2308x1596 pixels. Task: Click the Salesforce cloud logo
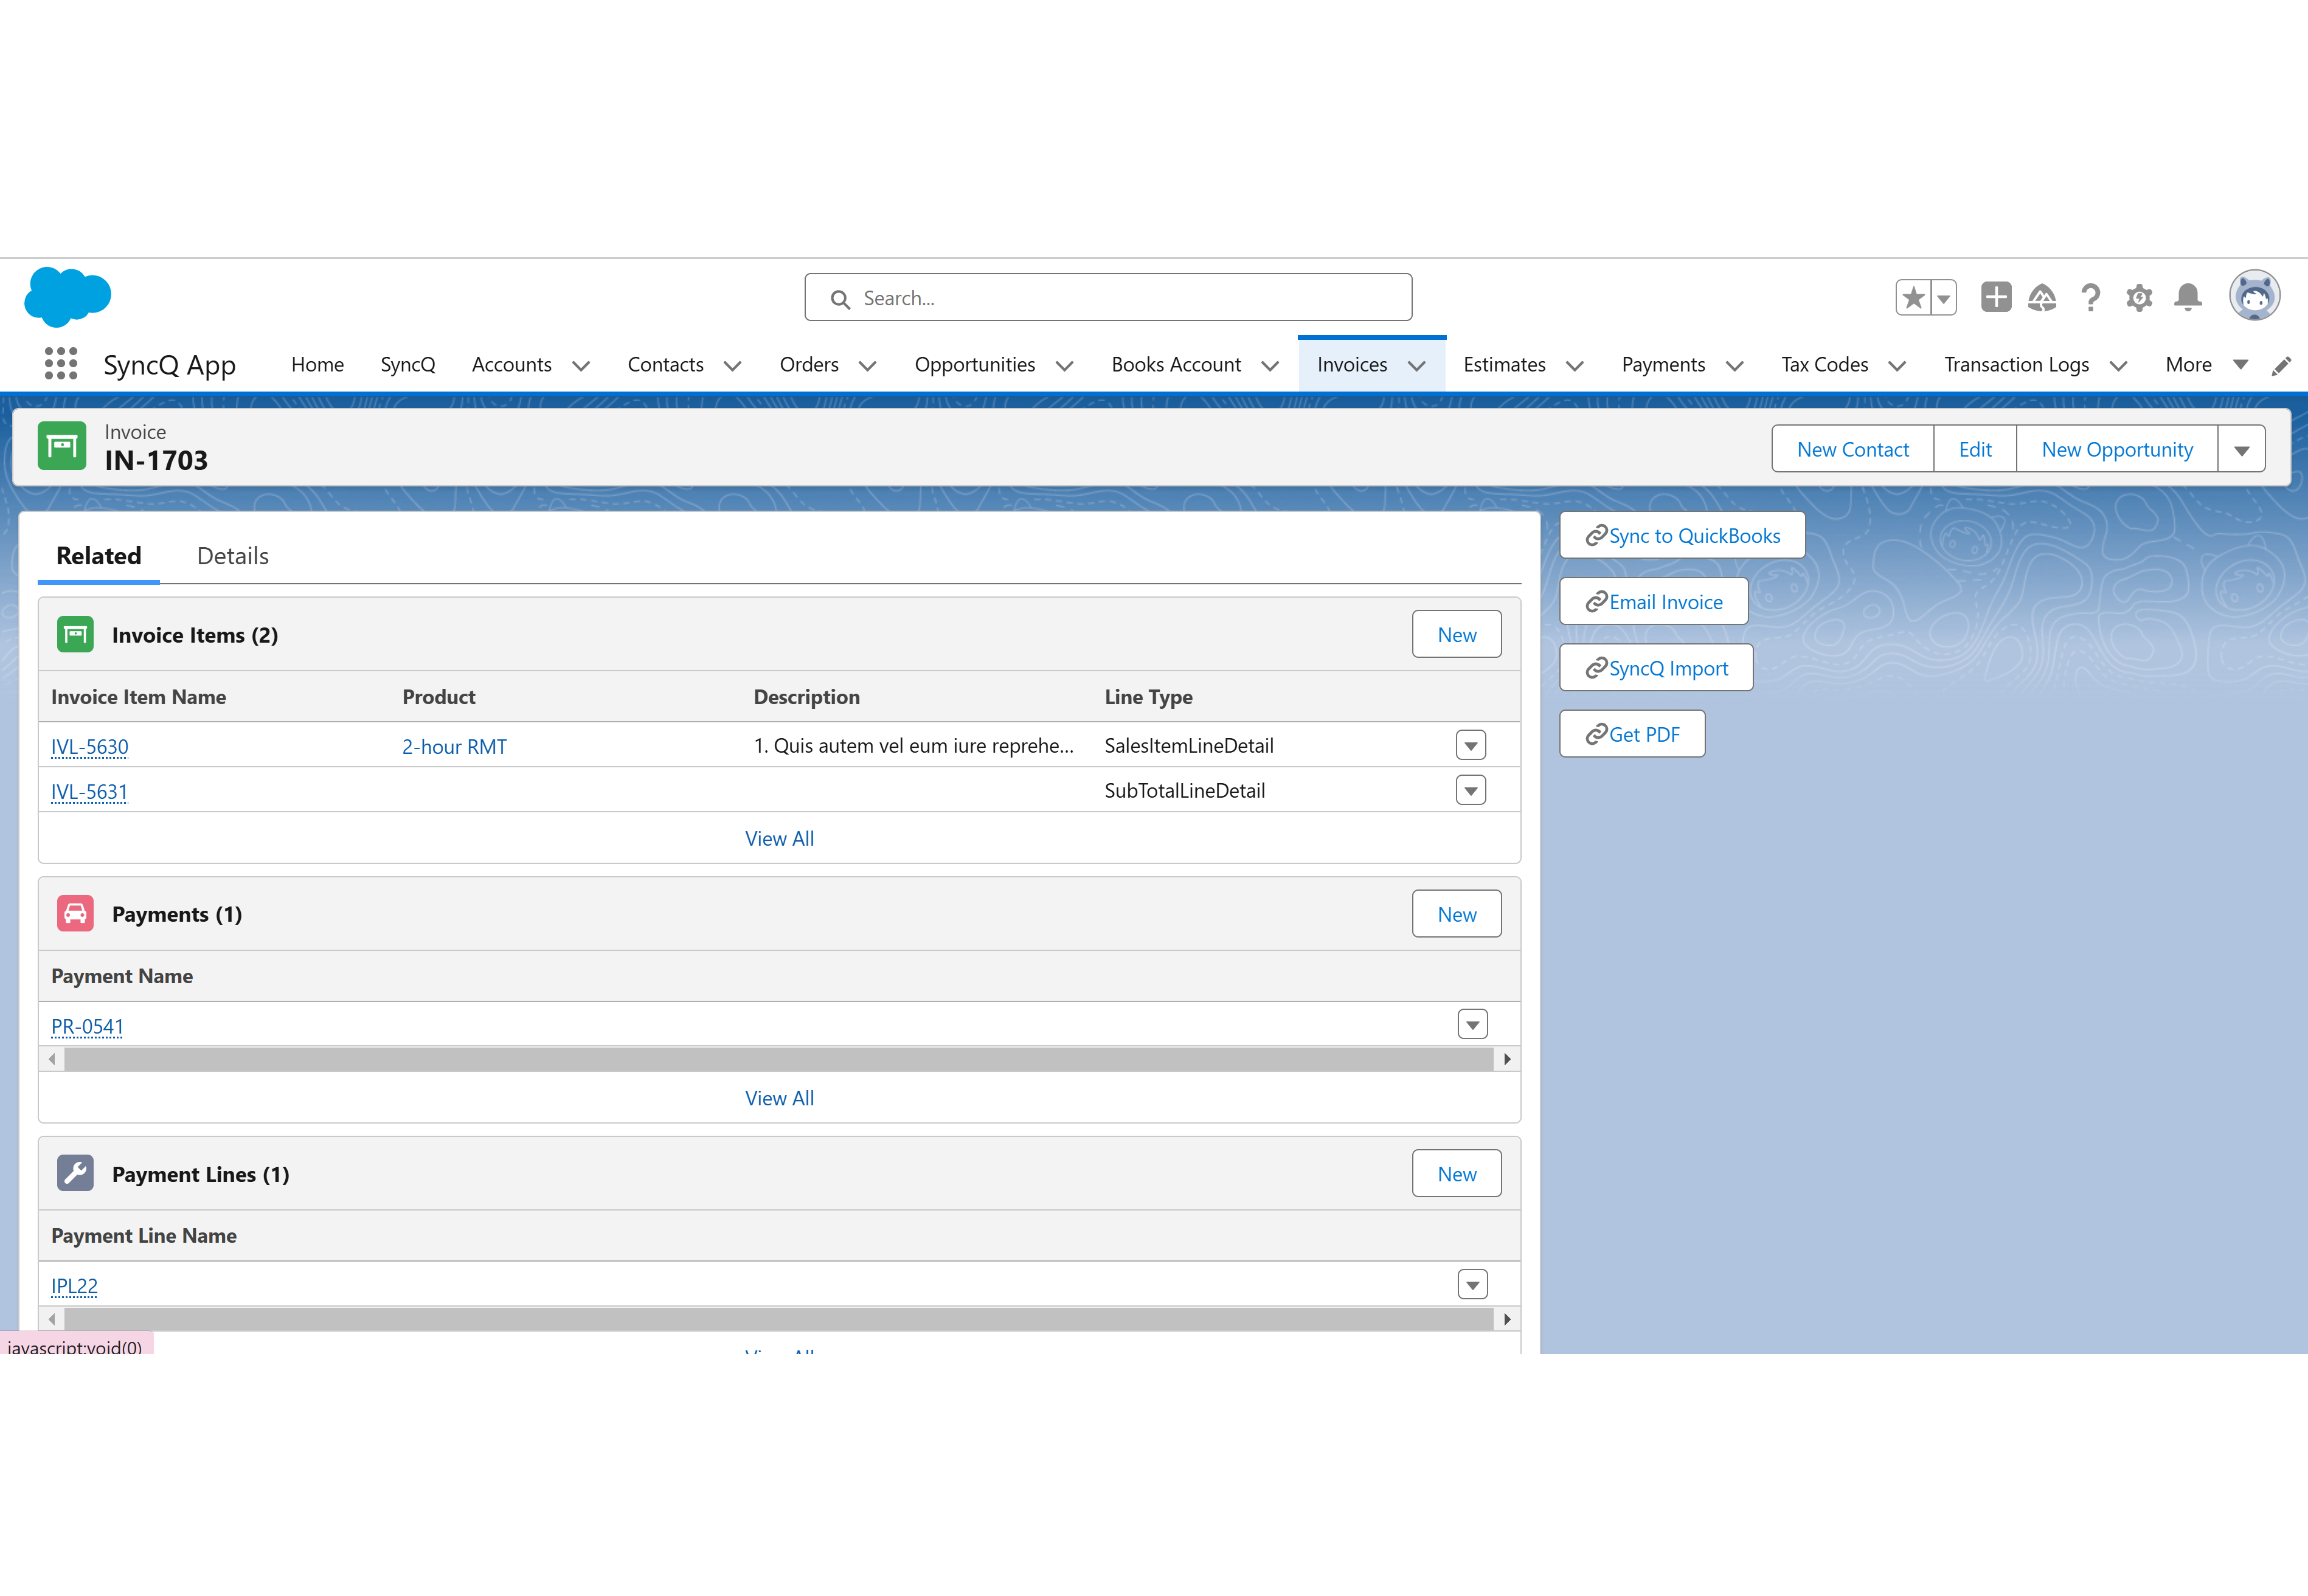coord(67,297)
